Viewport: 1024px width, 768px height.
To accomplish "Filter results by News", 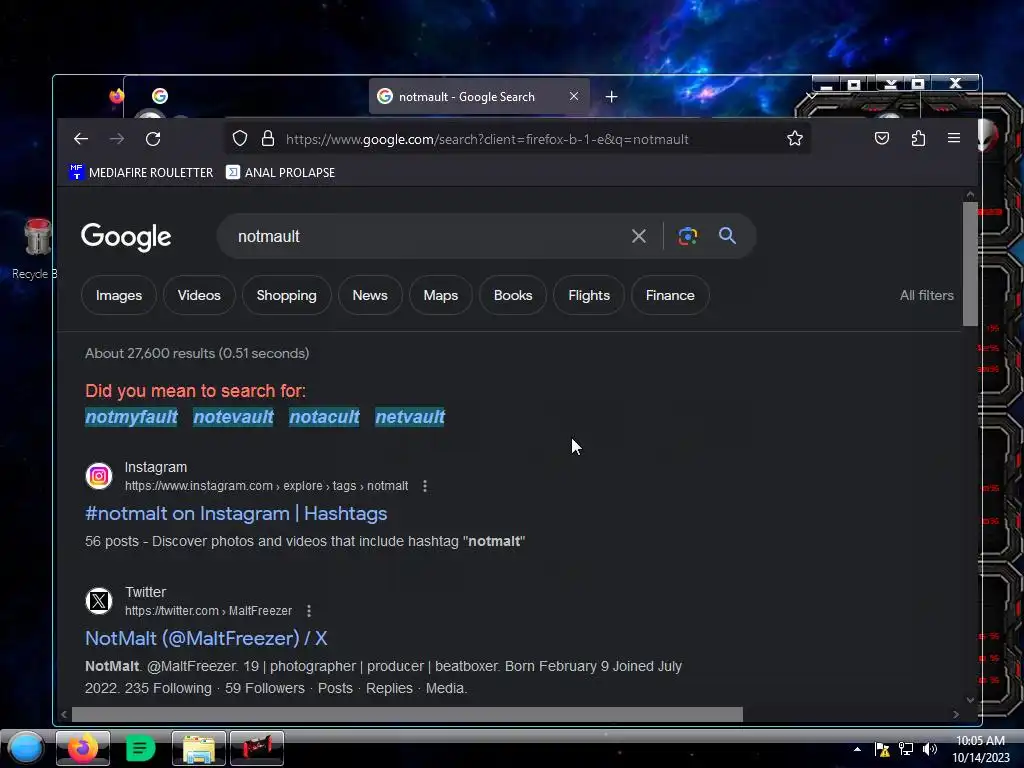I will click(370, 295).
